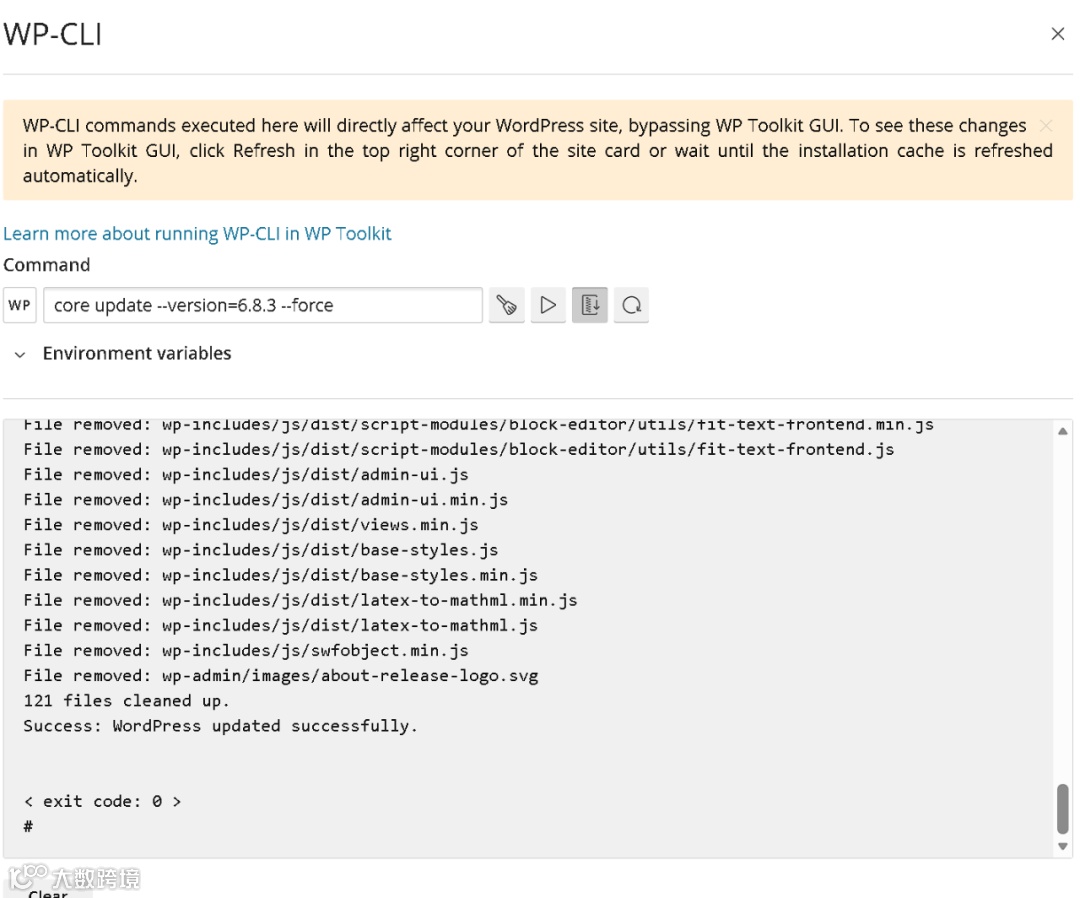Click the admin-ui.min.js removed line
1080x898 pixels.
(x=266, y=500)
